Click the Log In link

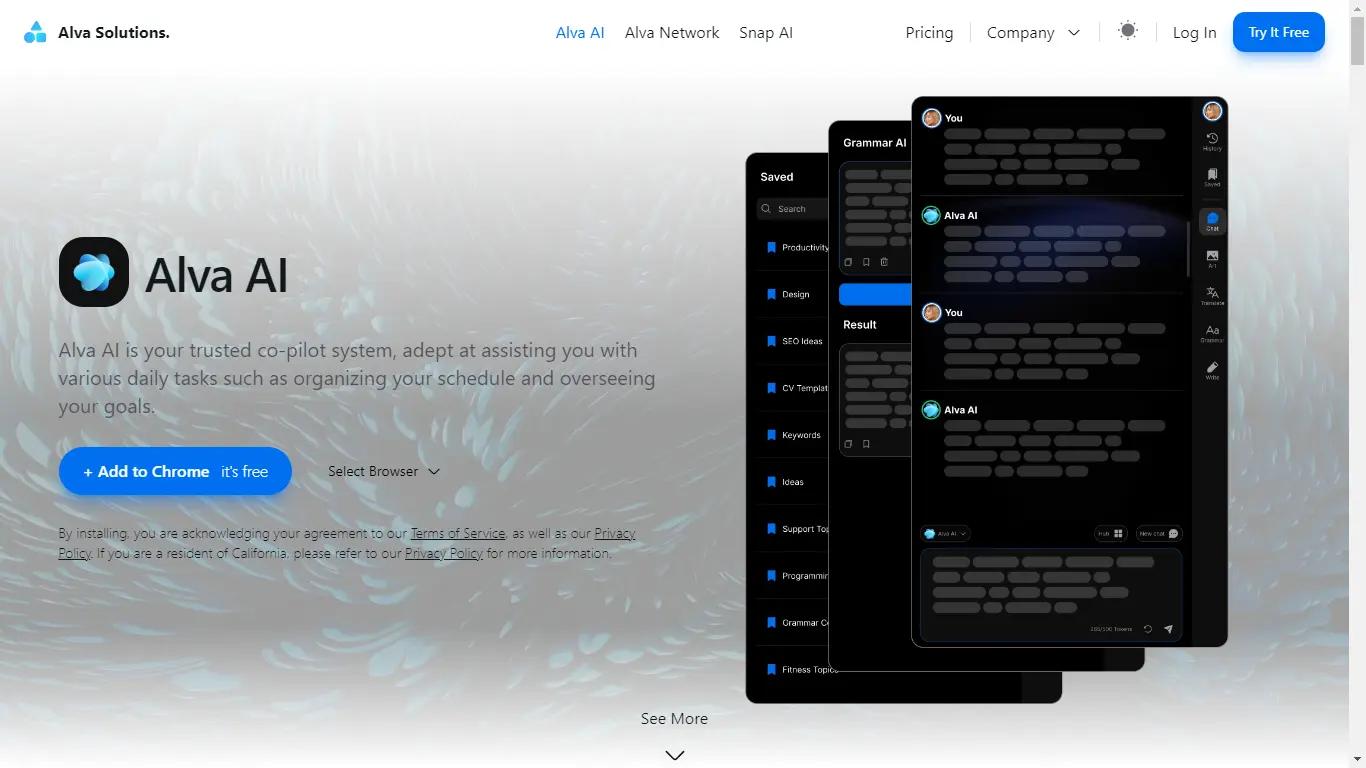[x=1194, y=32]
